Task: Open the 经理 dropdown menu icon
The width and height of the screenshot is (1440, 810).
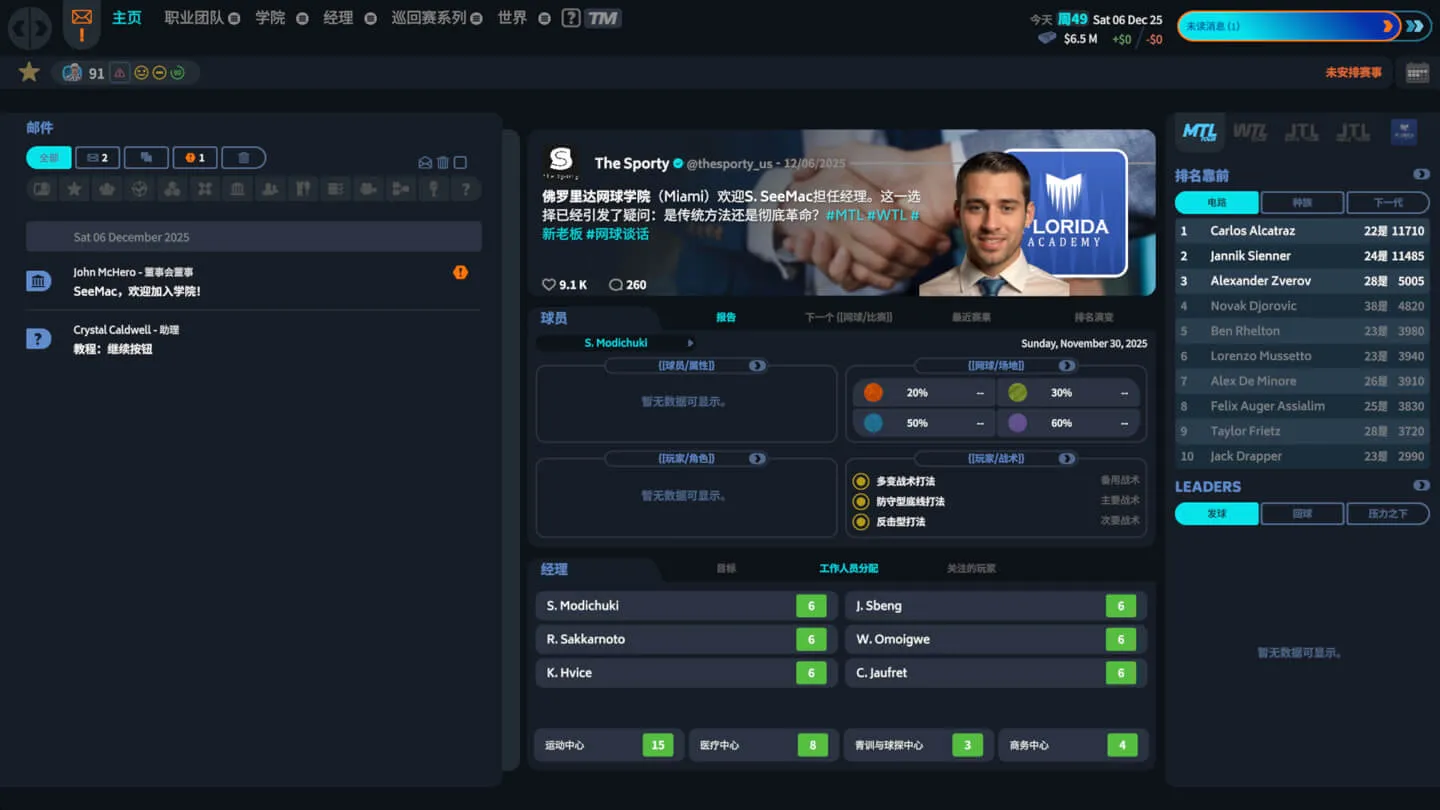Action: click(370, 18)
